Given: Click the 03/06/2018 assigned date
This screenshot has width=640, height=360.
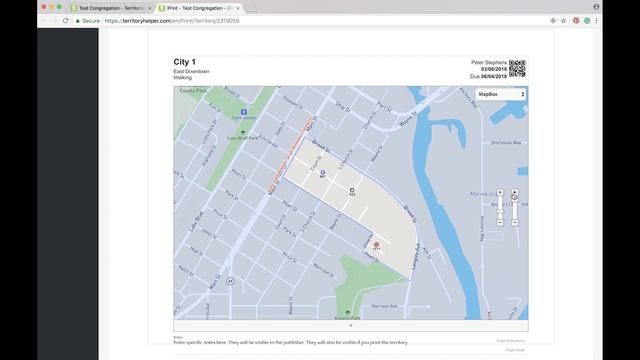Looking at the screenshot, I should pos(494,69).
